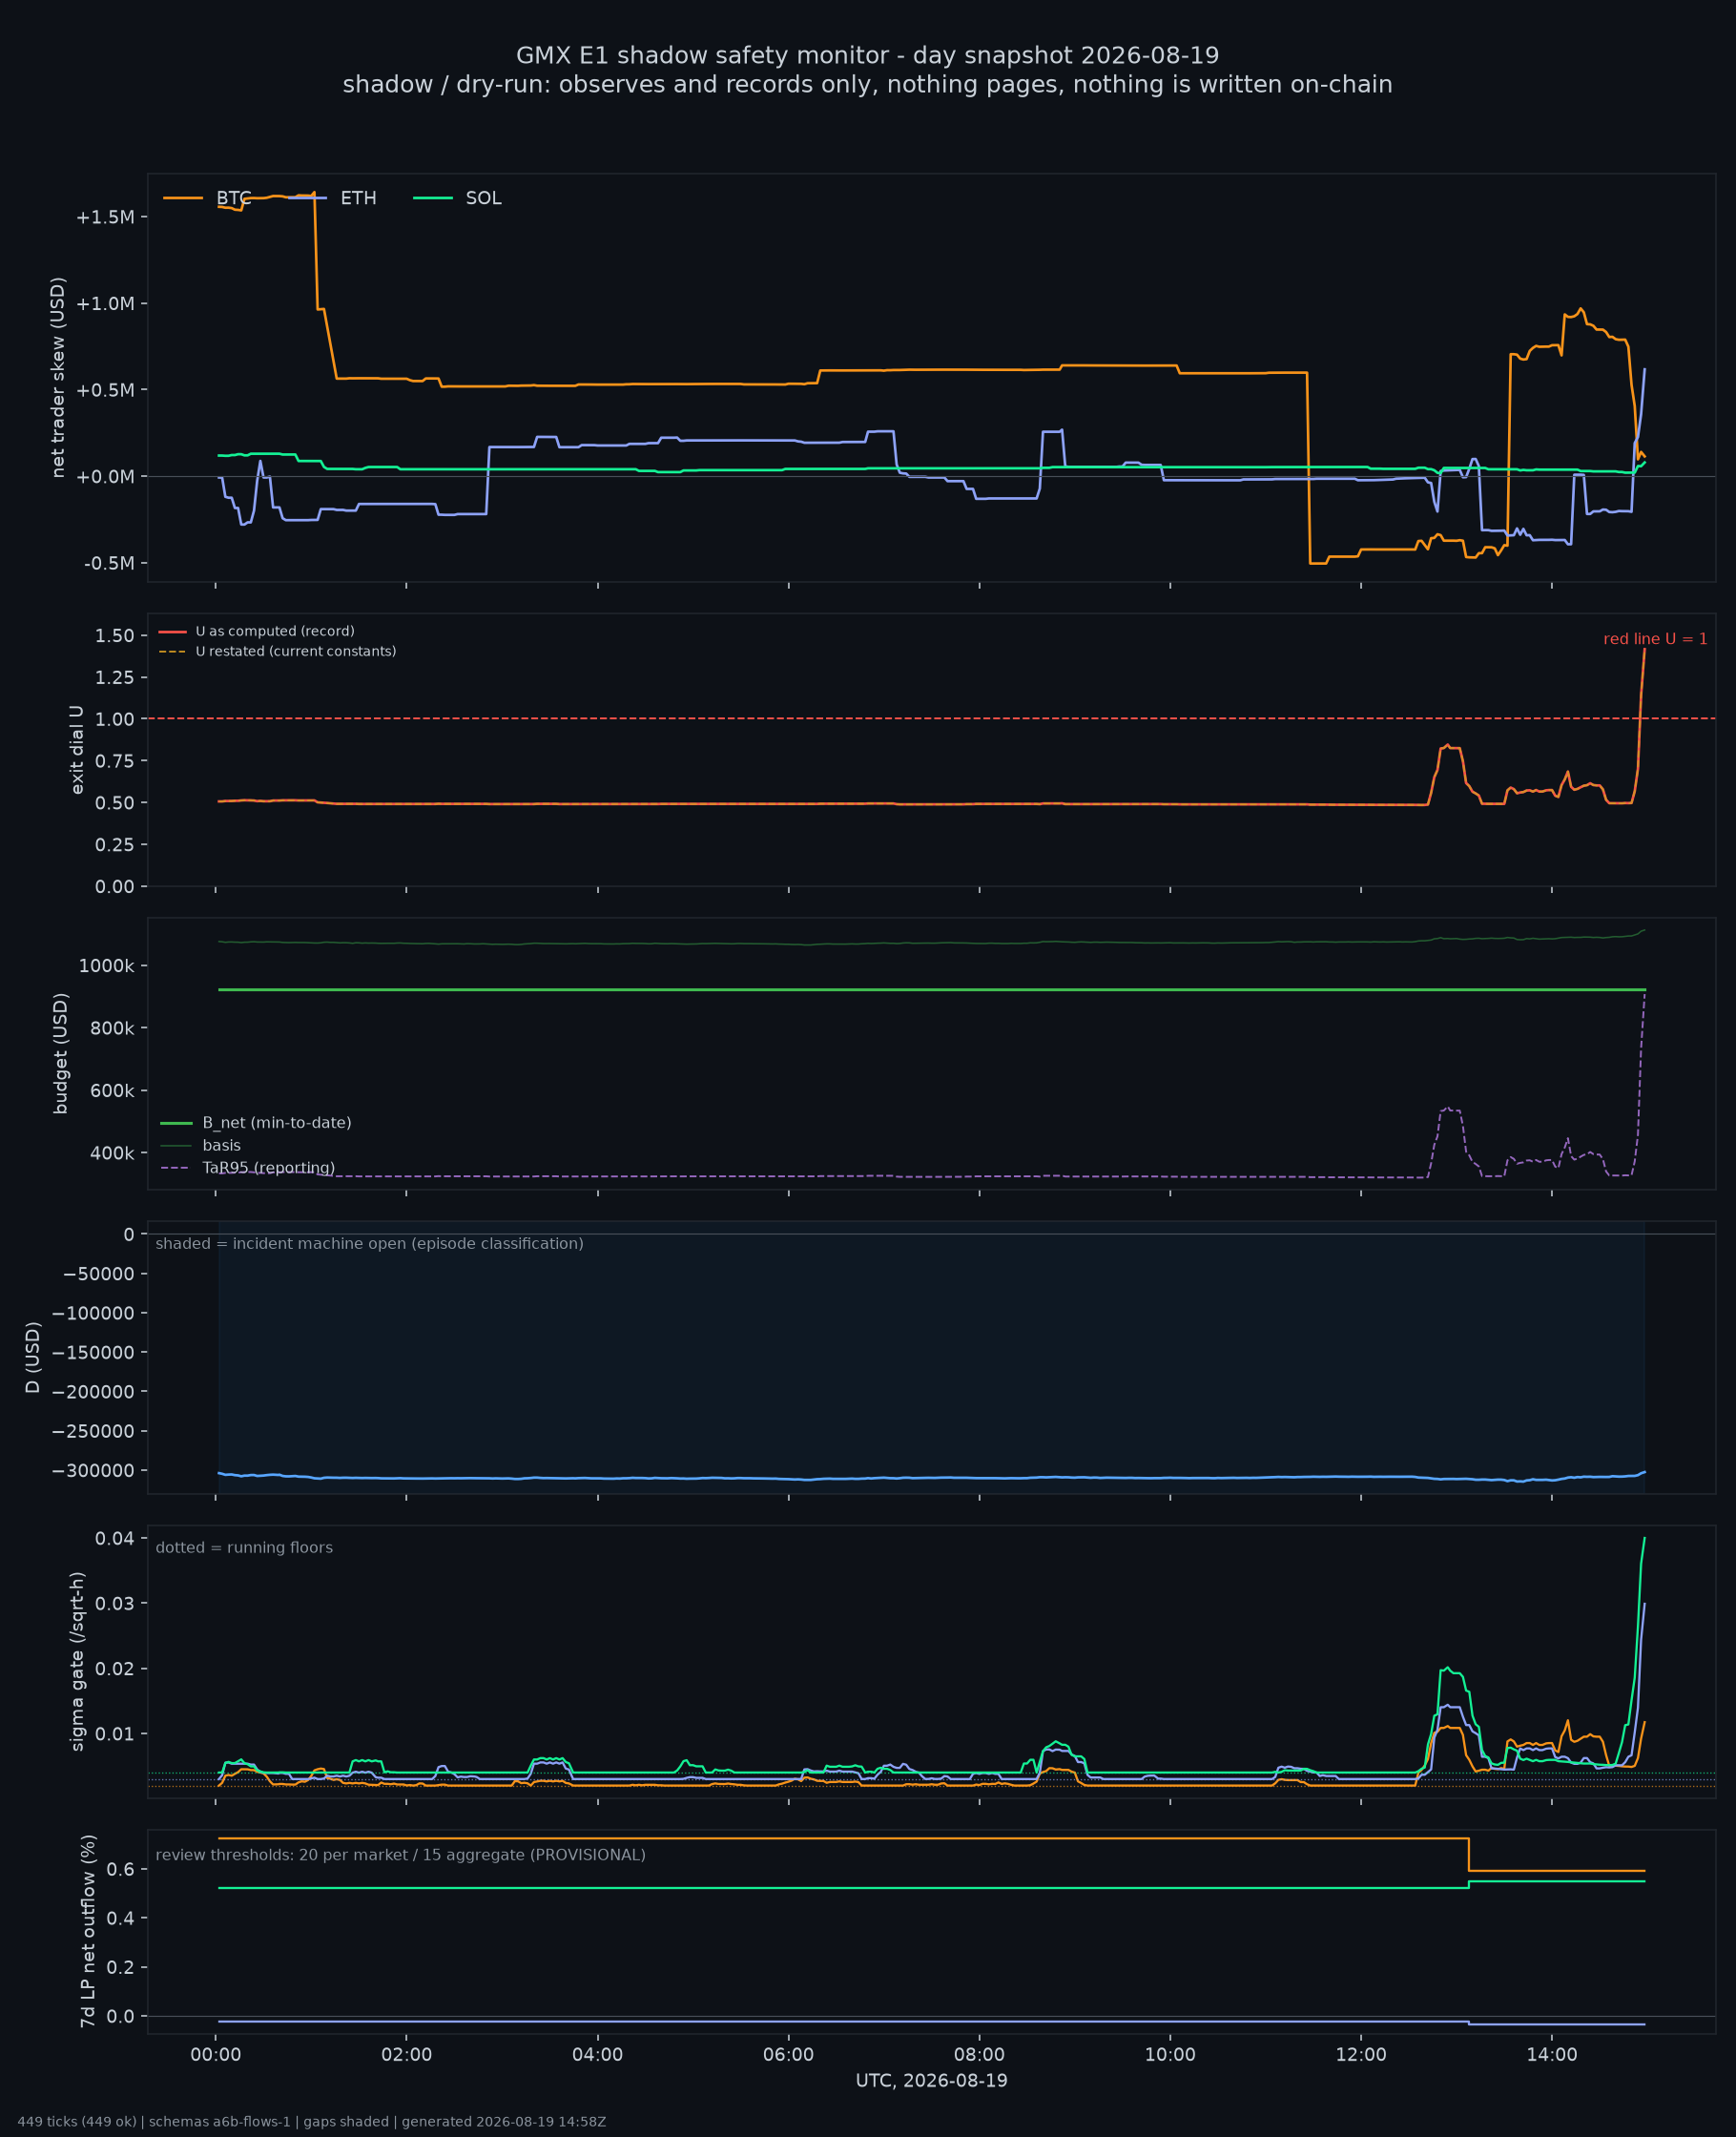Image resolution: width=1736 pixels, height=2137 pixels.
Task: Select the '-0.5M' tick label
Action: point(109,564)
